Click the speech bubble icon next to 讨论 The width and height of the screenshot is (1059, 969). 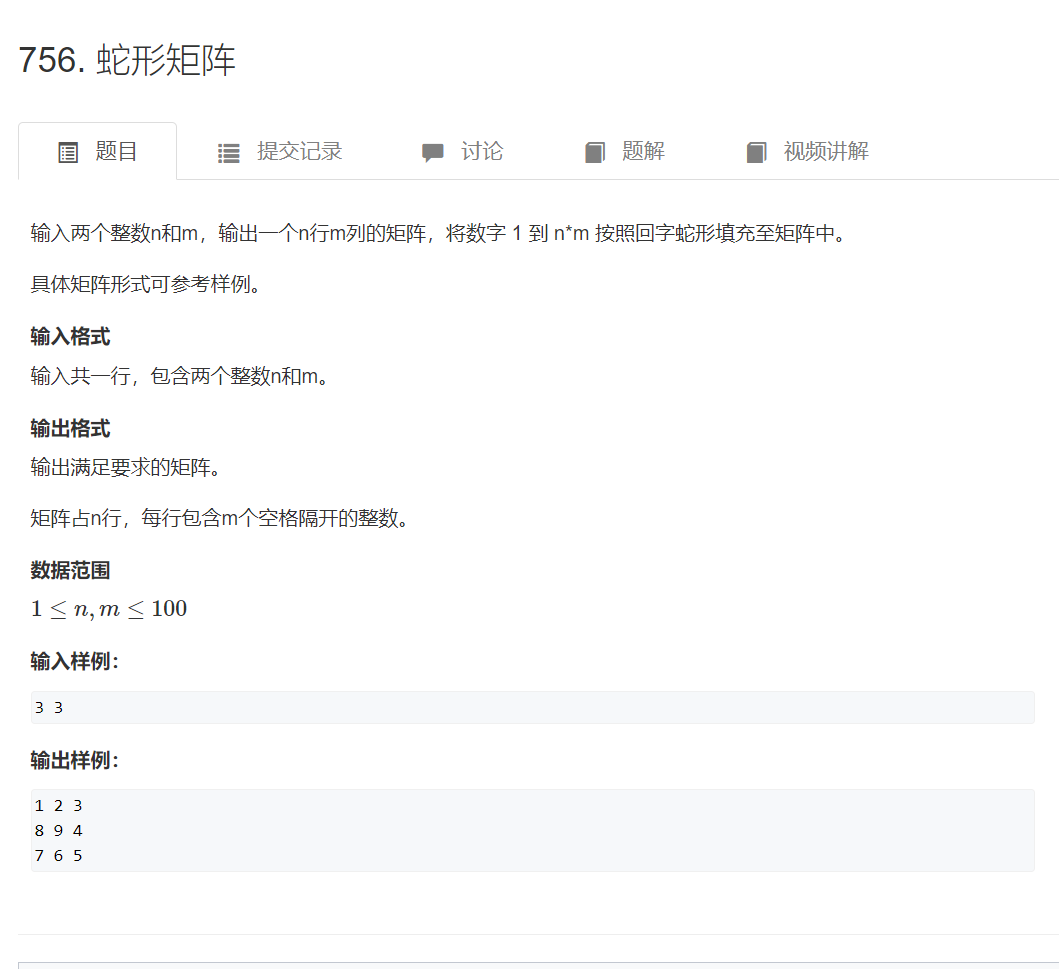point(432,151)
